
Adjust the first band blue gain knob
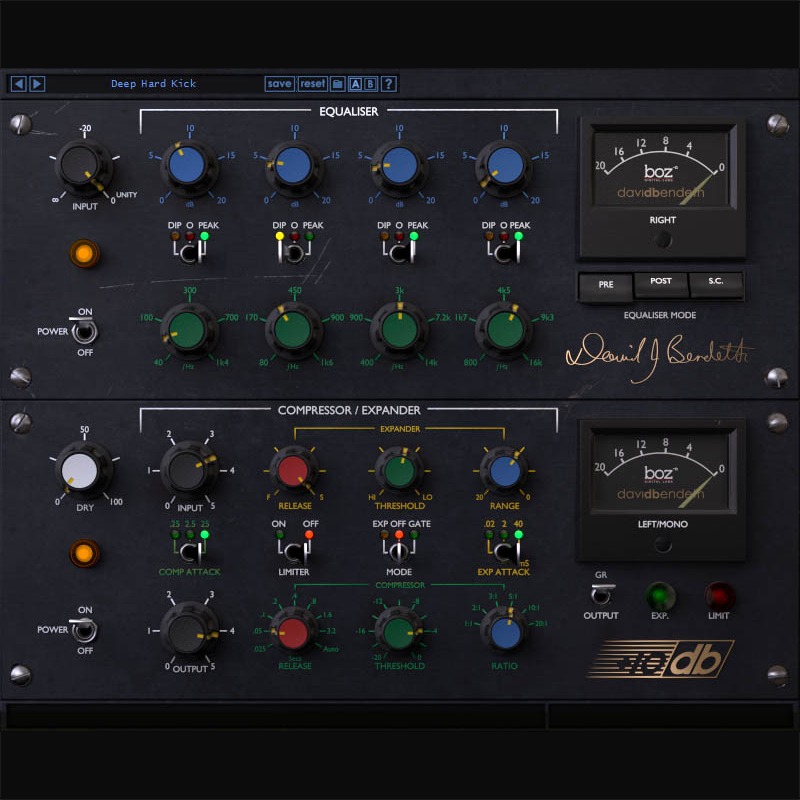tap(189, 167)
